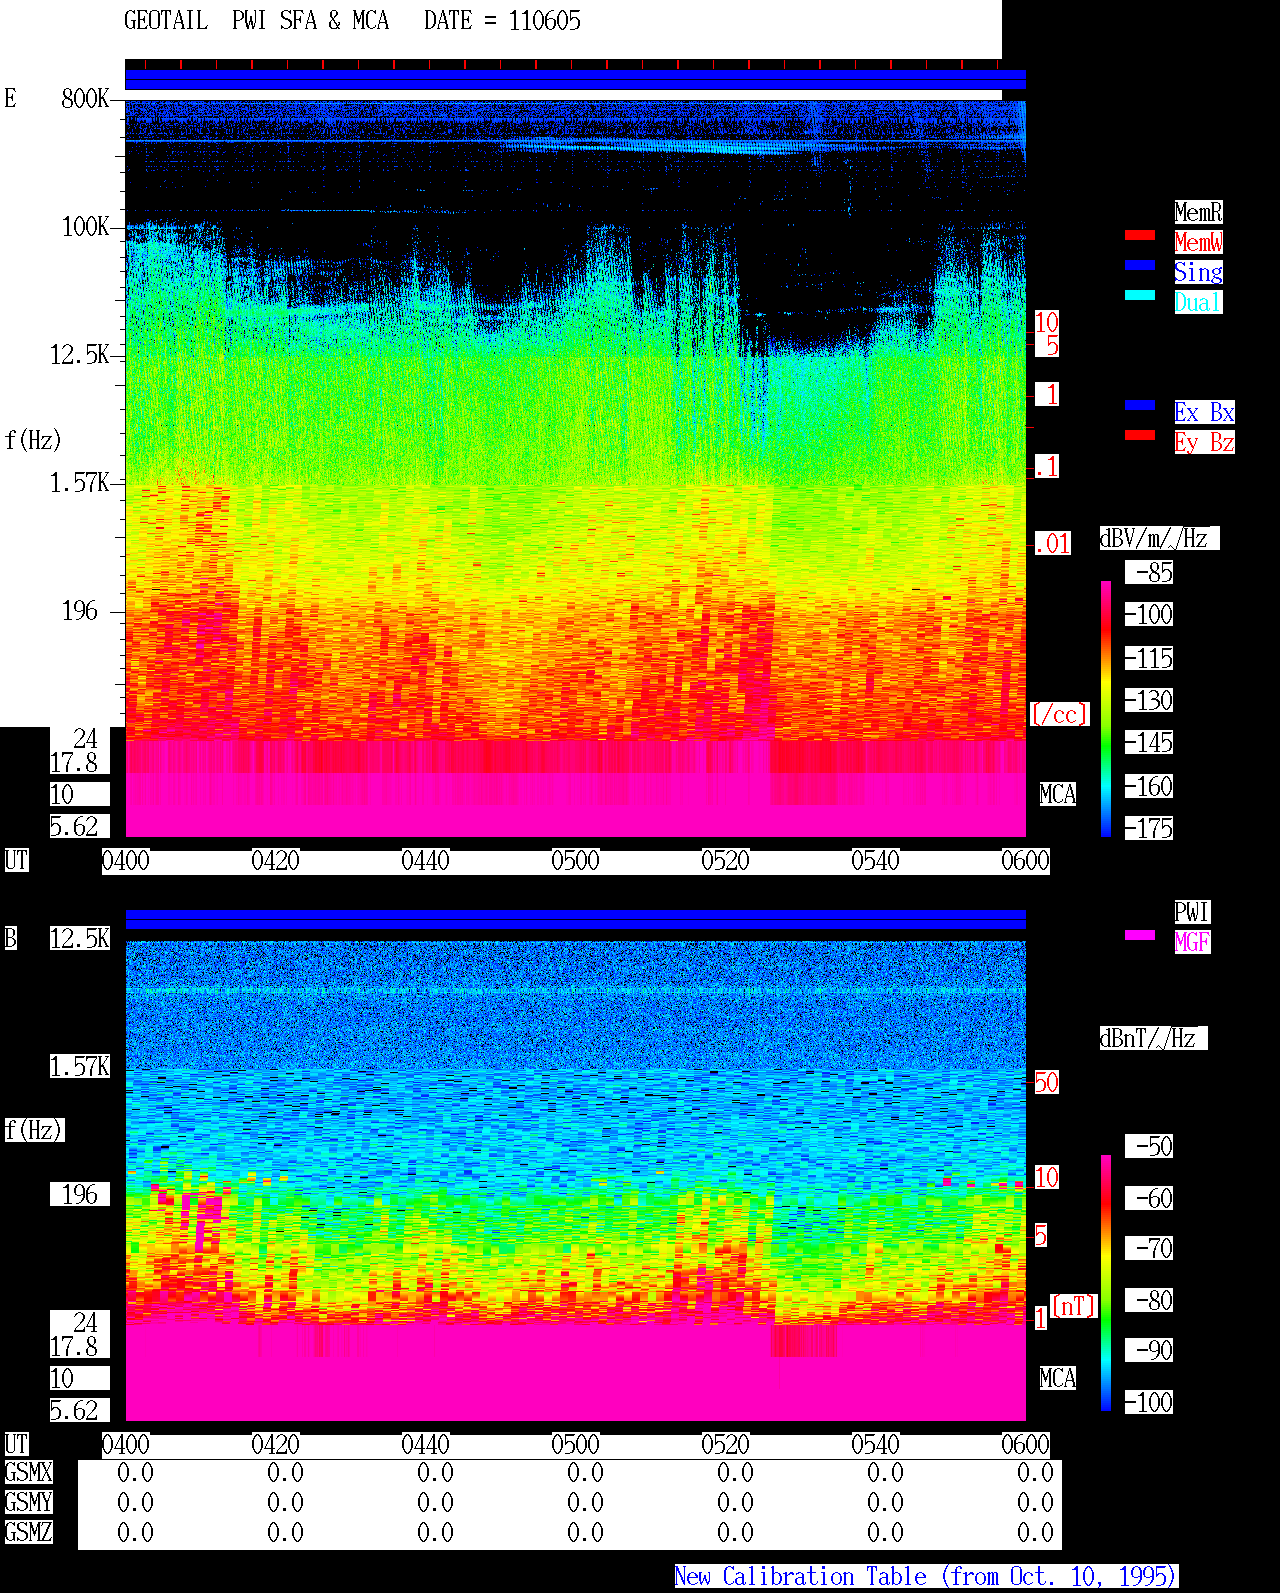Select the MemR legend label
1280x1593 pixels.
pyautogui.click(x=1198, y=212)
